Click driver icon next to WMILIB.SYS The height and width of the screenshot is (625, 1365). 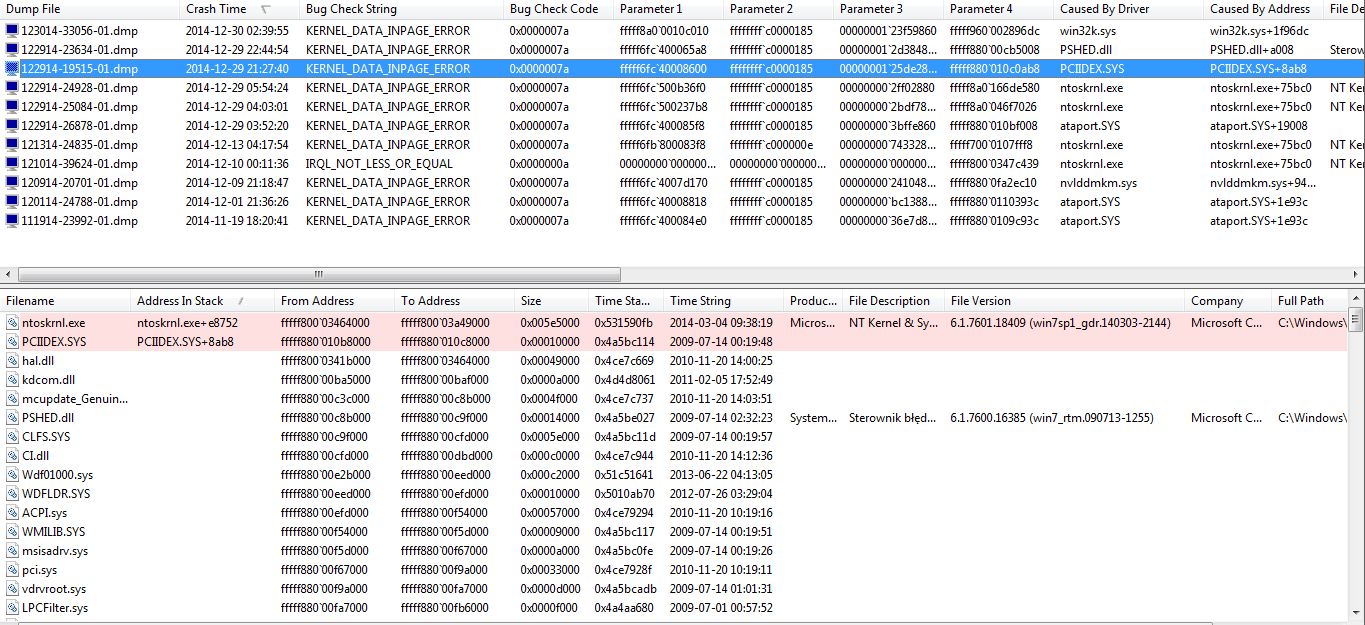[x=12, y=532]
